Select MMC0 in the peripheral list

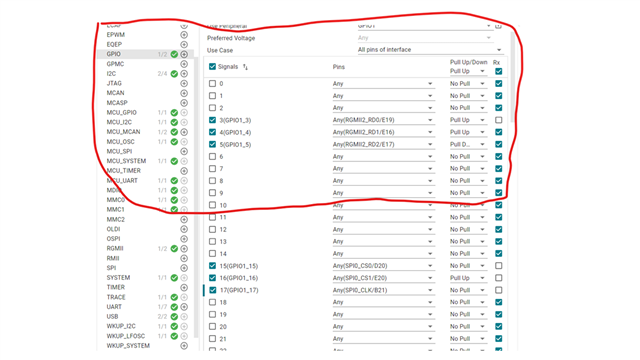[116, 200]
